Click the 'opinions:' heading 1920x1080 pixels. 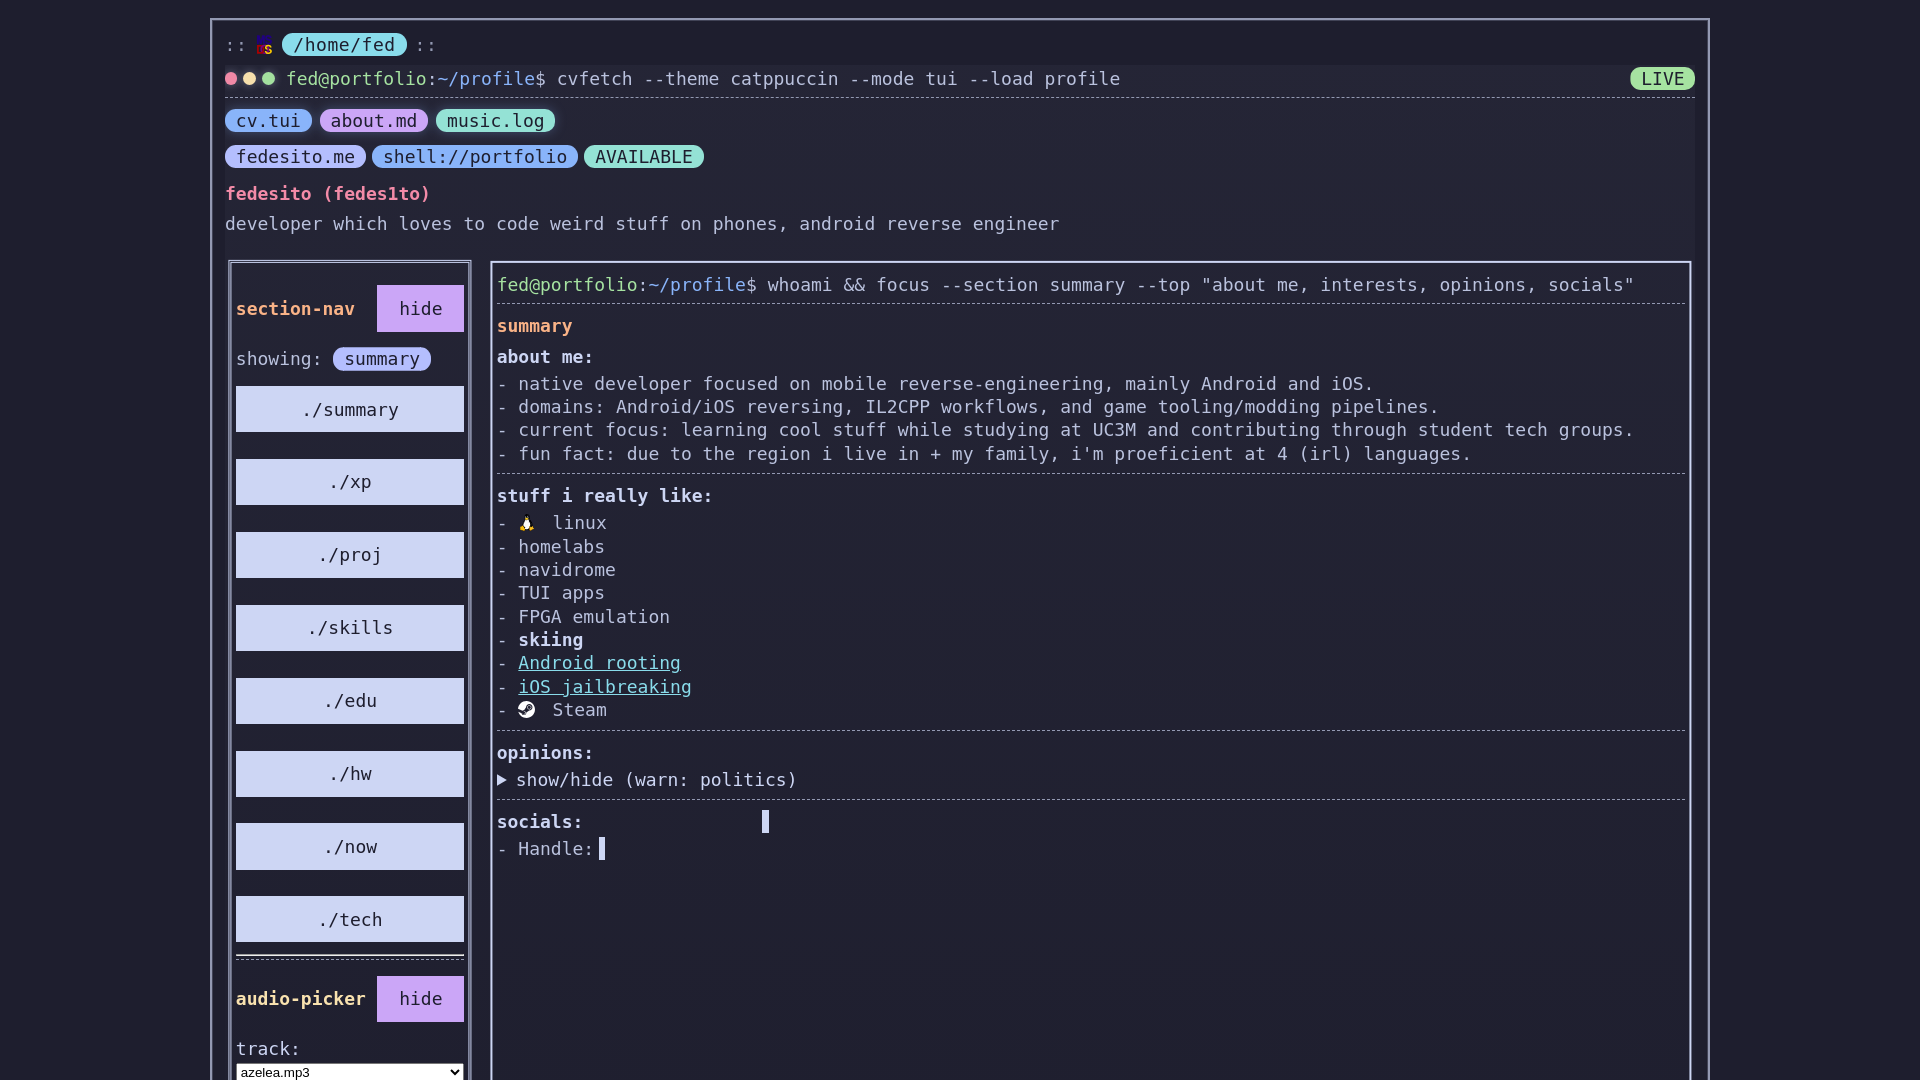545,753
